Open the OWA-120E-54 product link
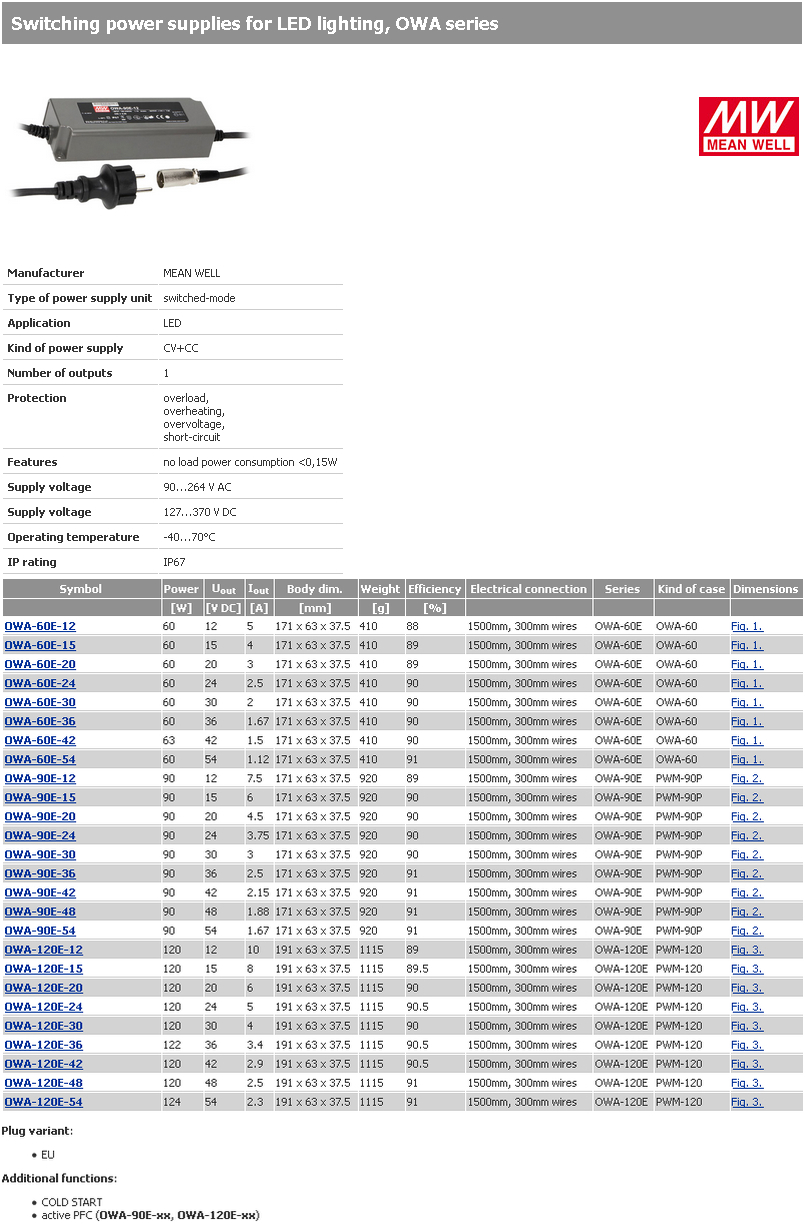The width and height of the screenshot is (805, 1229). (x=44, y=1102)
